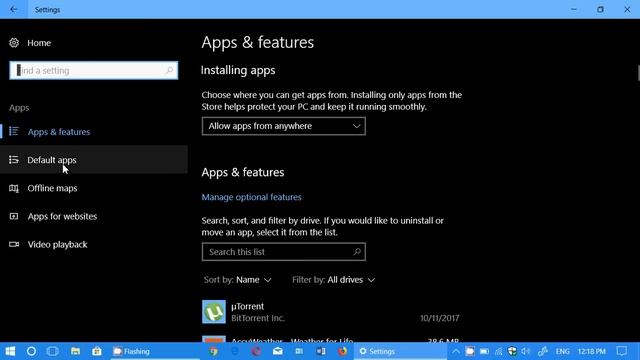The height and width of the screenshot is (360, 640).
Task: Select Apps & features sidebar label
Action: click(59, 131)
